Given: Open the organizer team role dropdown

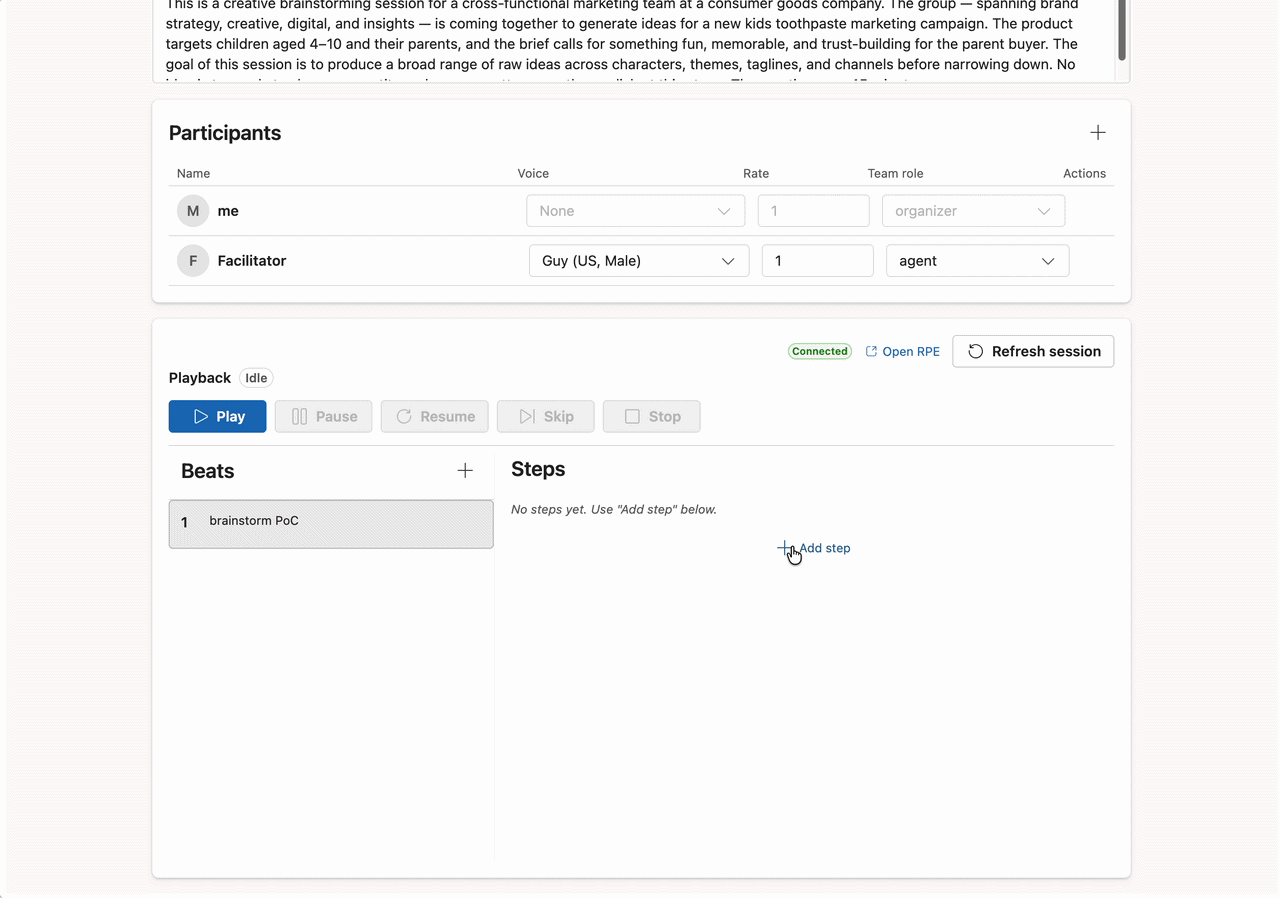Looking at the screenshot, I should [x=973, y=211].
